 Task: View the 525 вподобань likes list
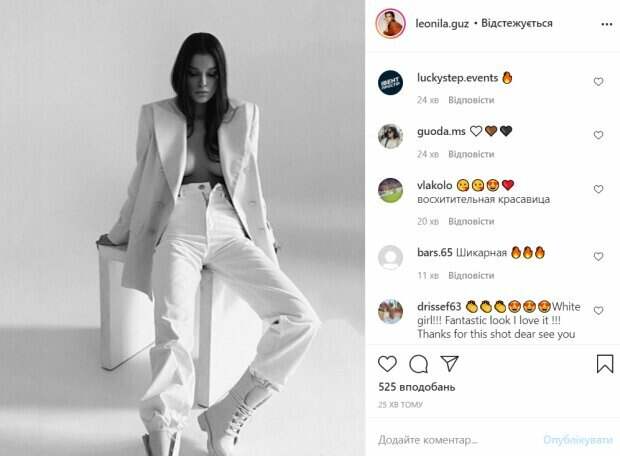point(416,387)
